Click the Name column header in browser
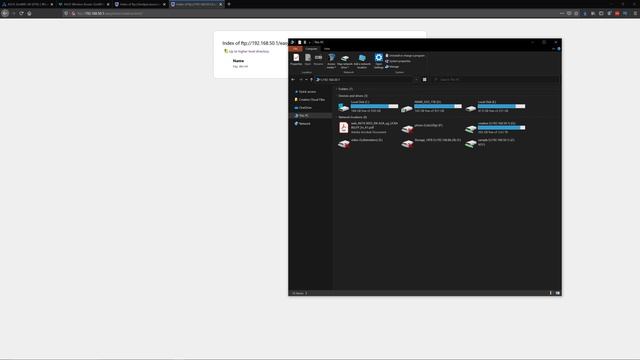This screenshot has width=640, height=360. point(238,61)
